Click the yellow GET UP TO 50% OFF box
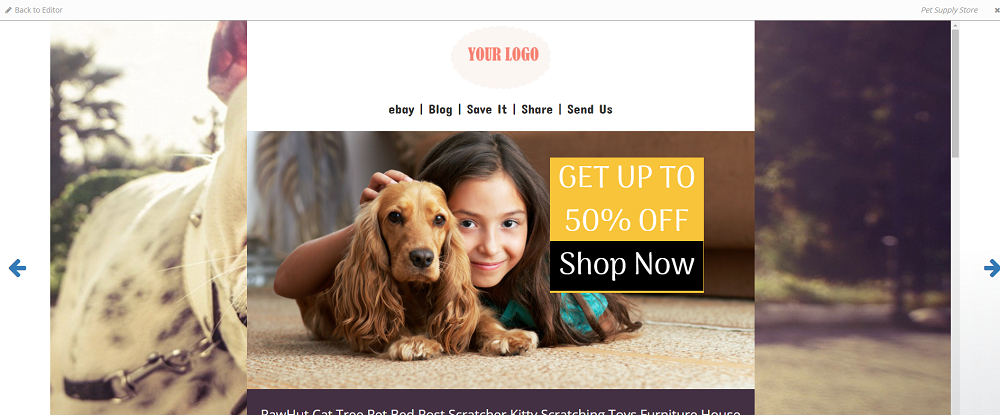 (x=627, y=199)
